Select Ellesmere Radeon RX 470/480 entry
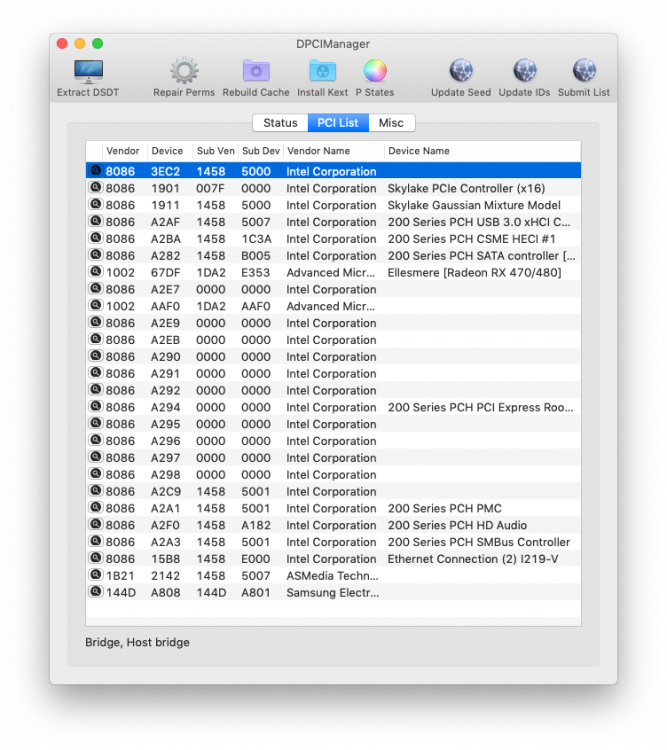The height and width of the screenshot is (750, 667). coord(475,273)
